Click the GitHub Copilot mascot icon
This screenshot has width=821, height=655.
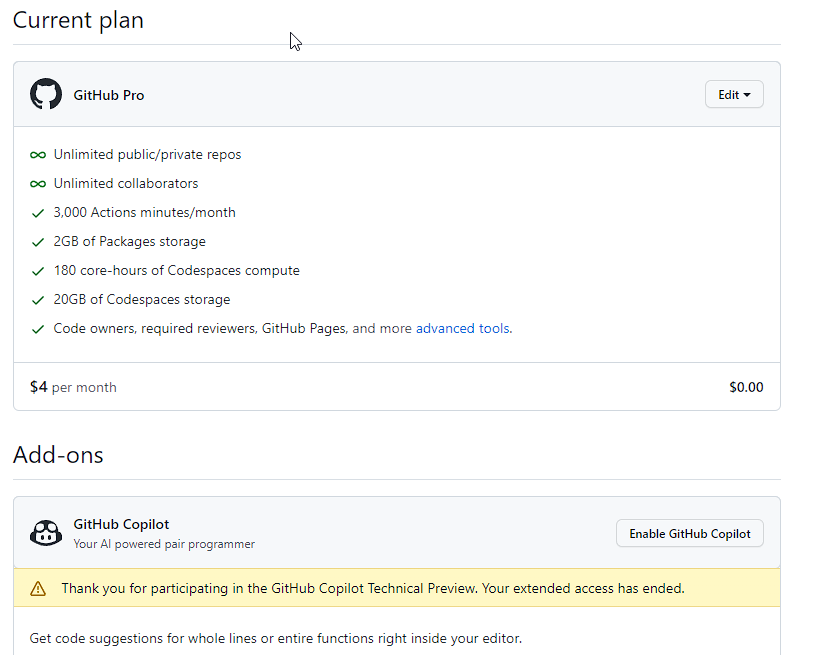click(46, 533)
